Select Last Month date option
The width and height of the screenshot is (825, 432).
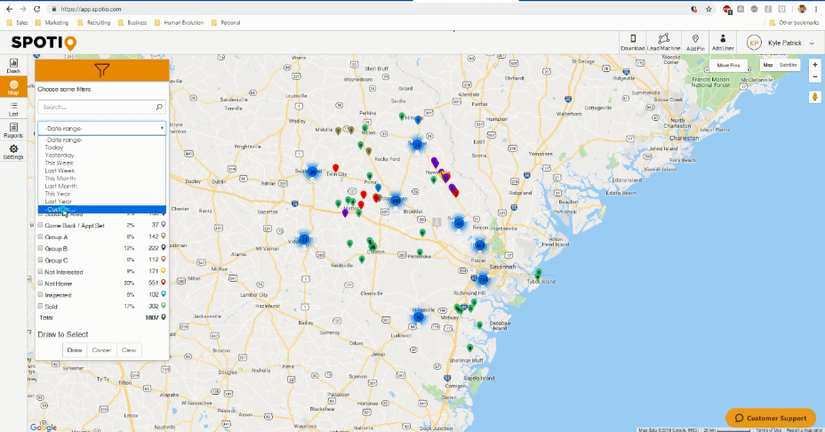102,186
